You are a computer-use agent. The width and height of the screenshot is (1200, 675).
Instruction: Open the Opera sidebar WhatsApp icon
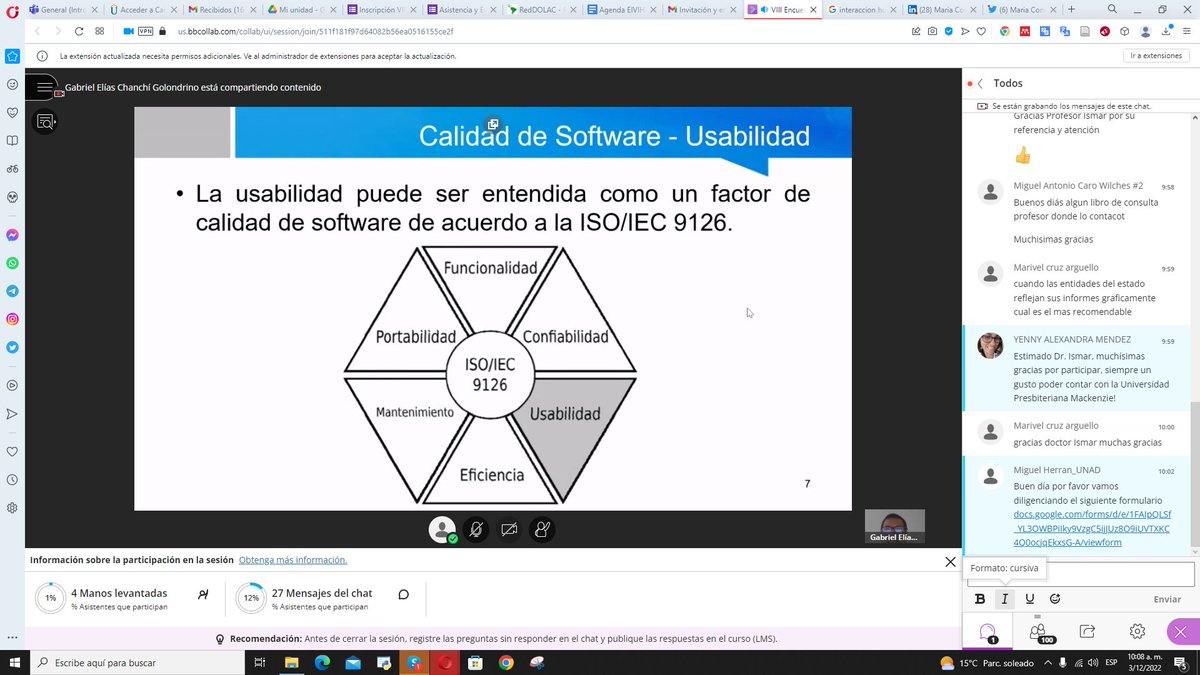12,264
